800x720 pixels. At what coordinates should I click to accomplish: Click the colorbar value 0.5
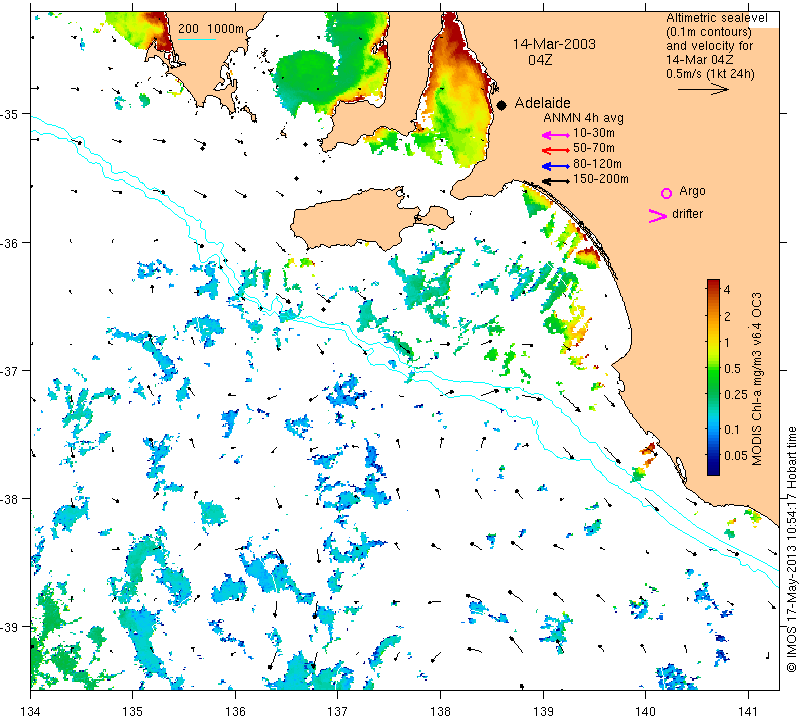[733, 368]
